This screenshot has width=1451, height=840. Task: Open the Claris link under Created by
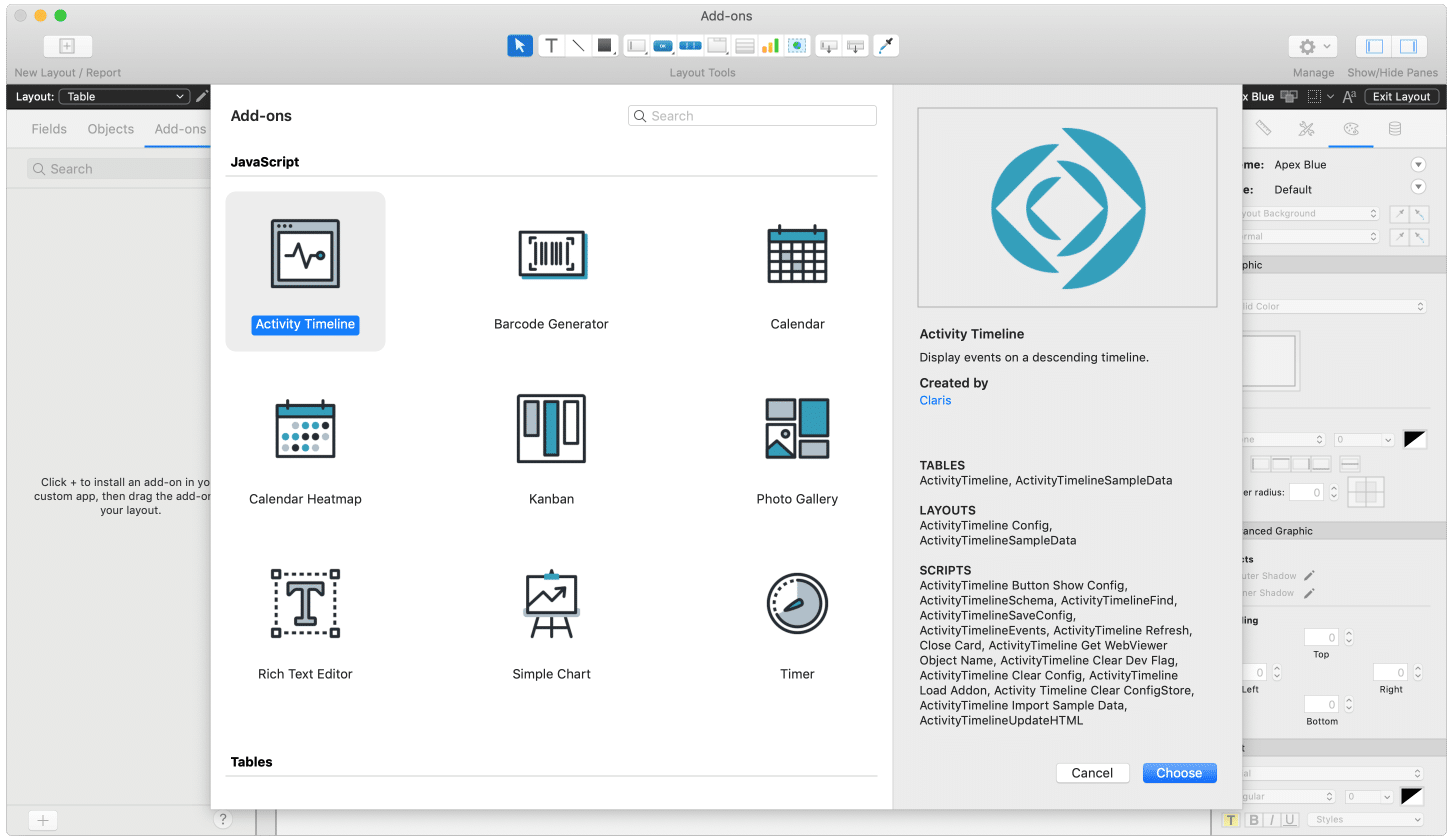click(x=934, y=400)
